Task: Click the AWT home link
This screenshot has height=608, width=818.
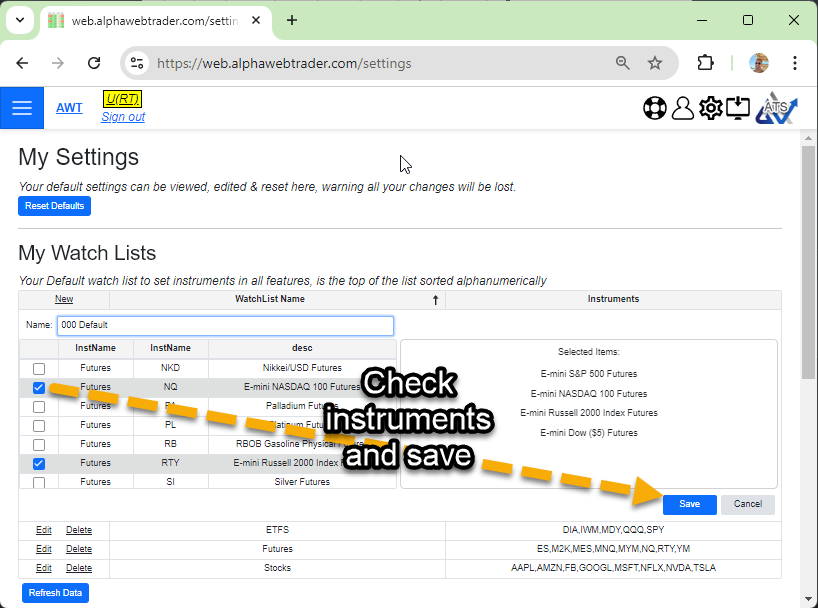Action: pyautogui.click(x=69, y=108)
